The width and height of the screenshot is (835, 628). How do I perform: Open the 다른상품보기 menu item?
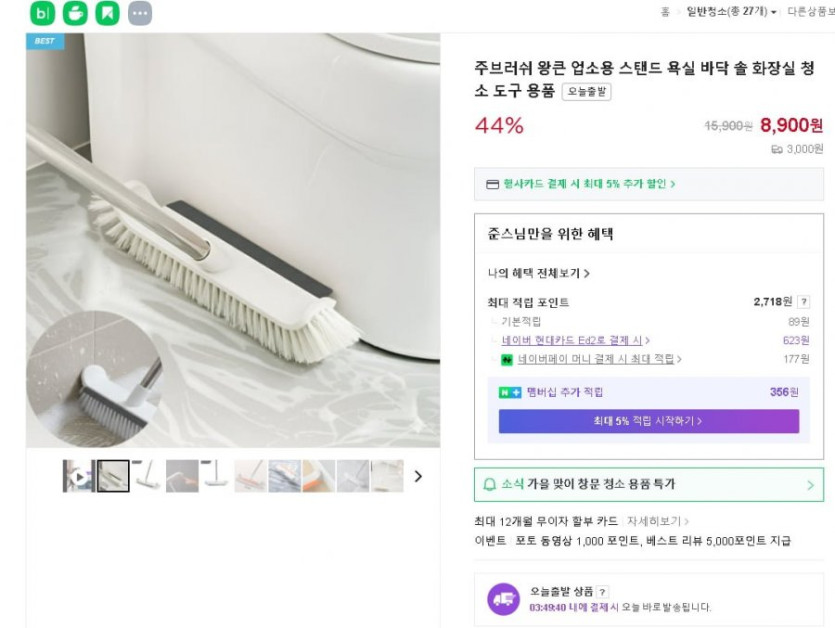(811, 11)
